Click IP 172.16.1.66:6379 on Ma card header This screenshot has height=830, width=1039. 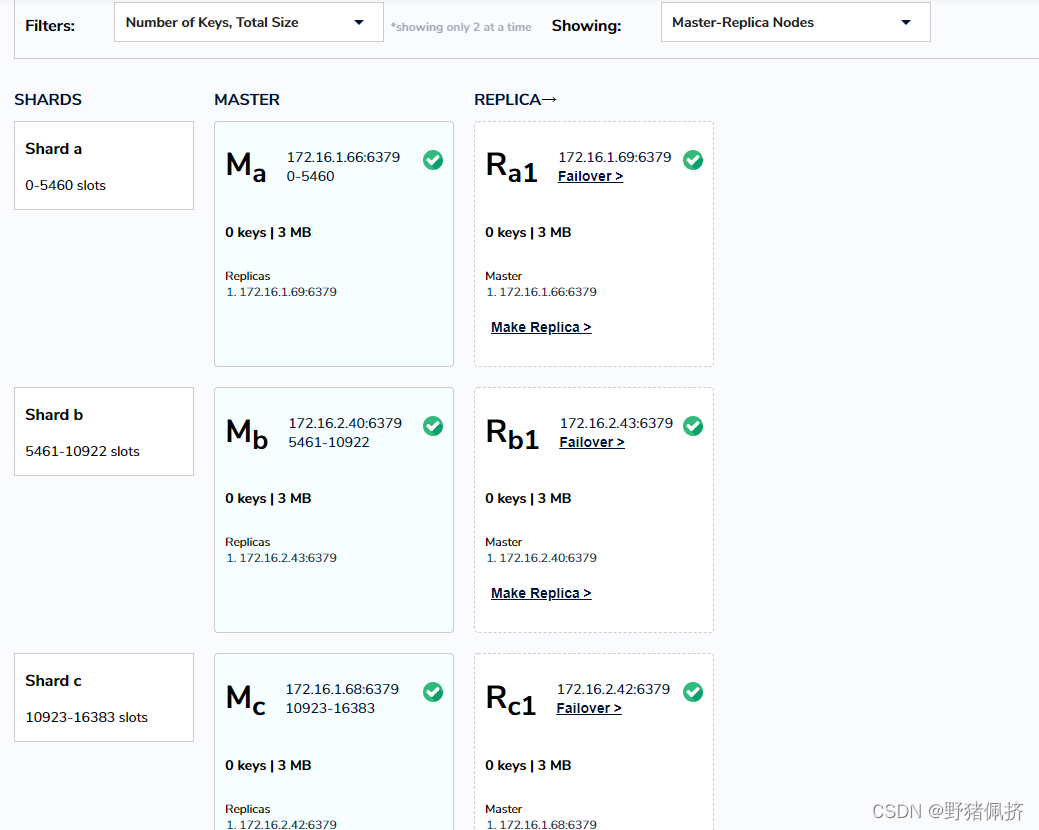343,157
